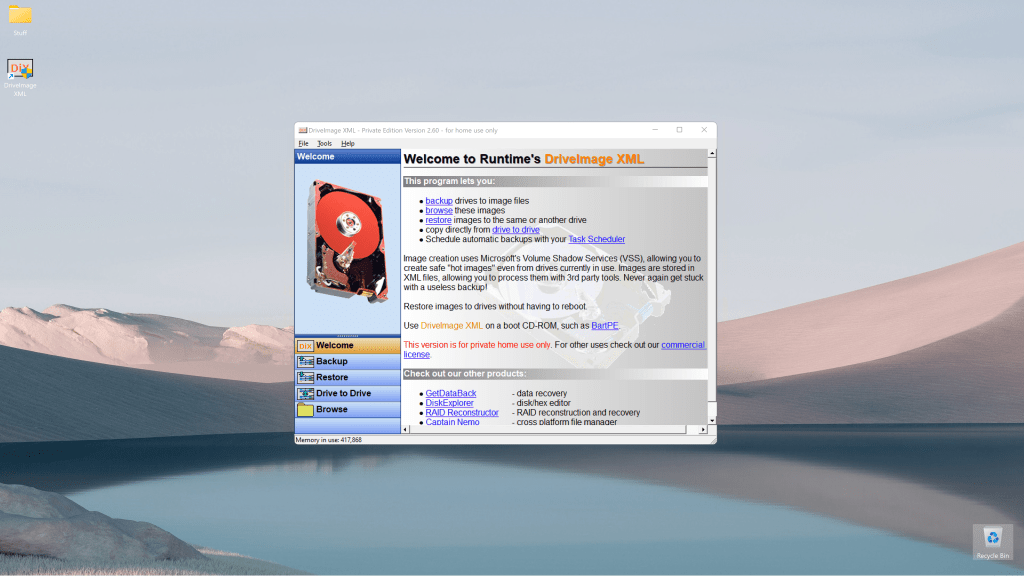The width and height of the screenshot is (1024, 576).
Task: Select Backup in the sidebar
Action: [347, 361]
